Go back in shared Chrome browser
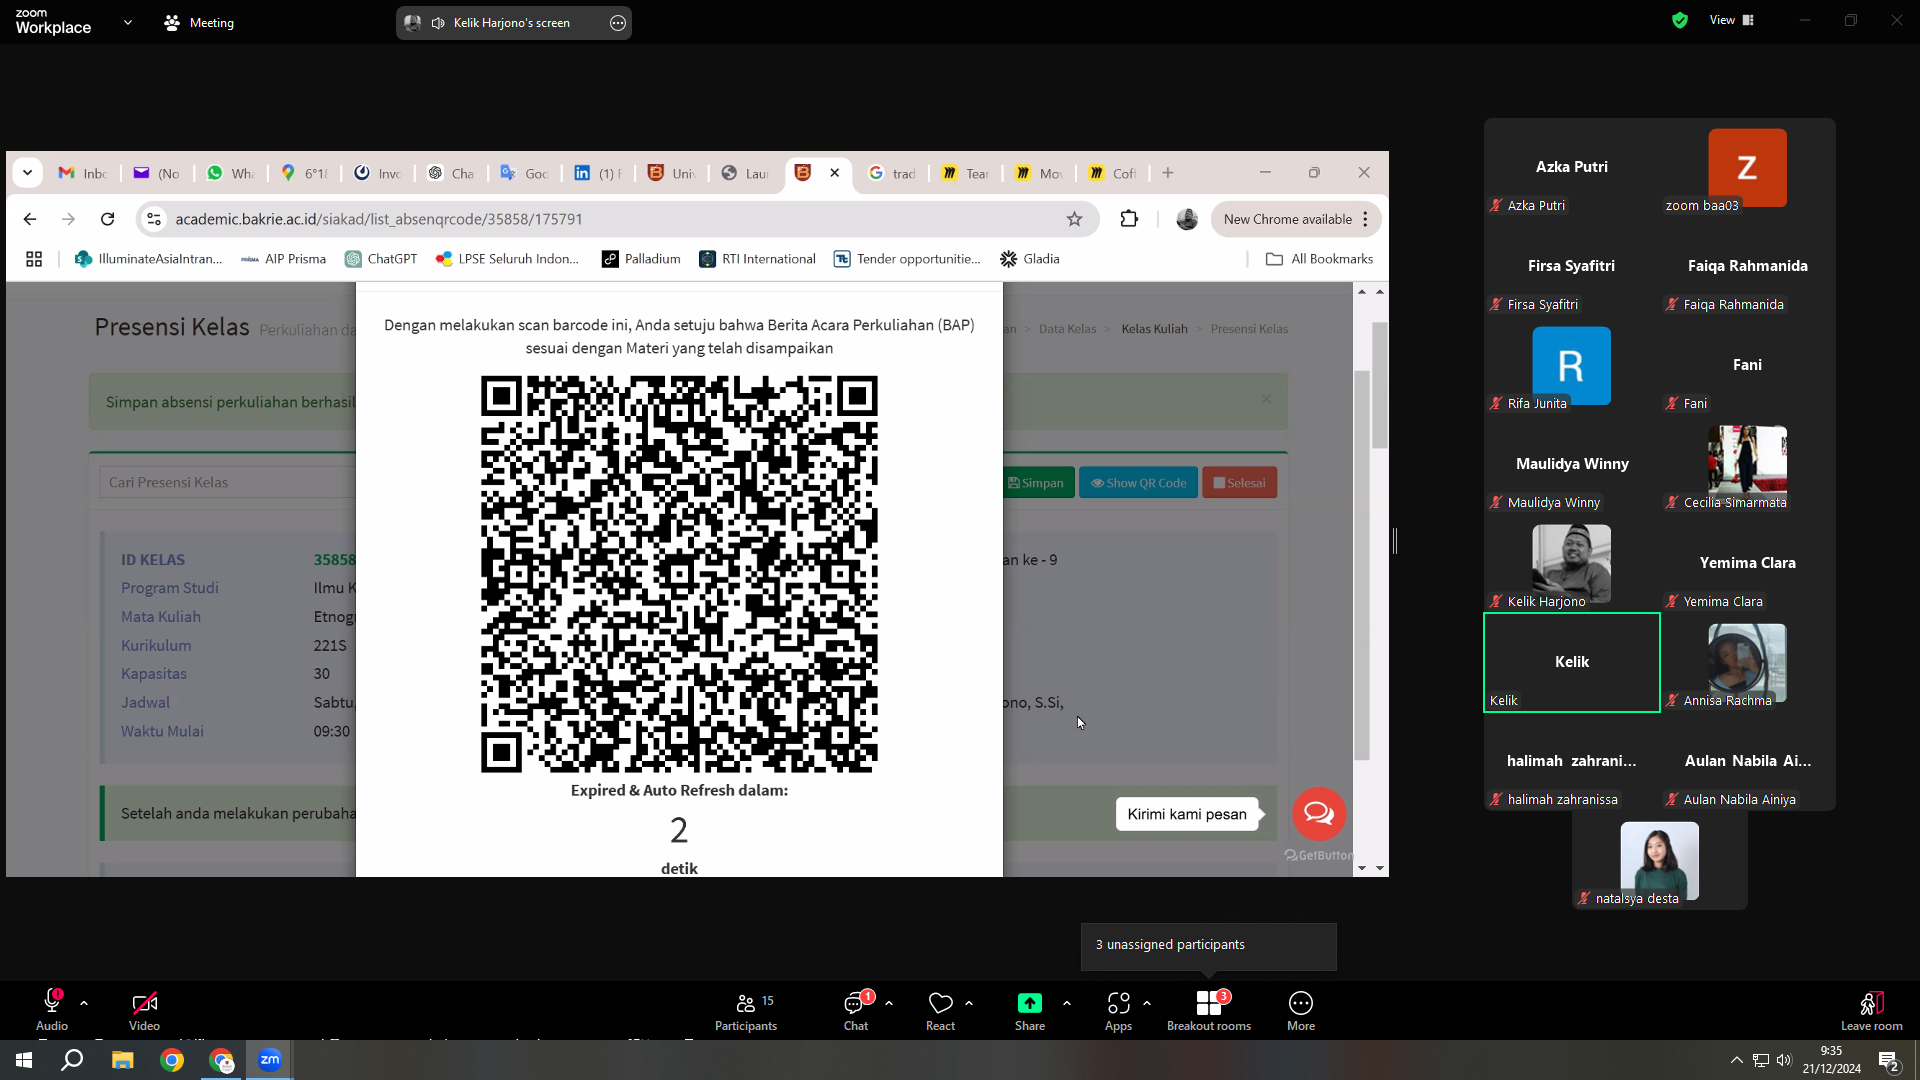 [x=30, y=219]
